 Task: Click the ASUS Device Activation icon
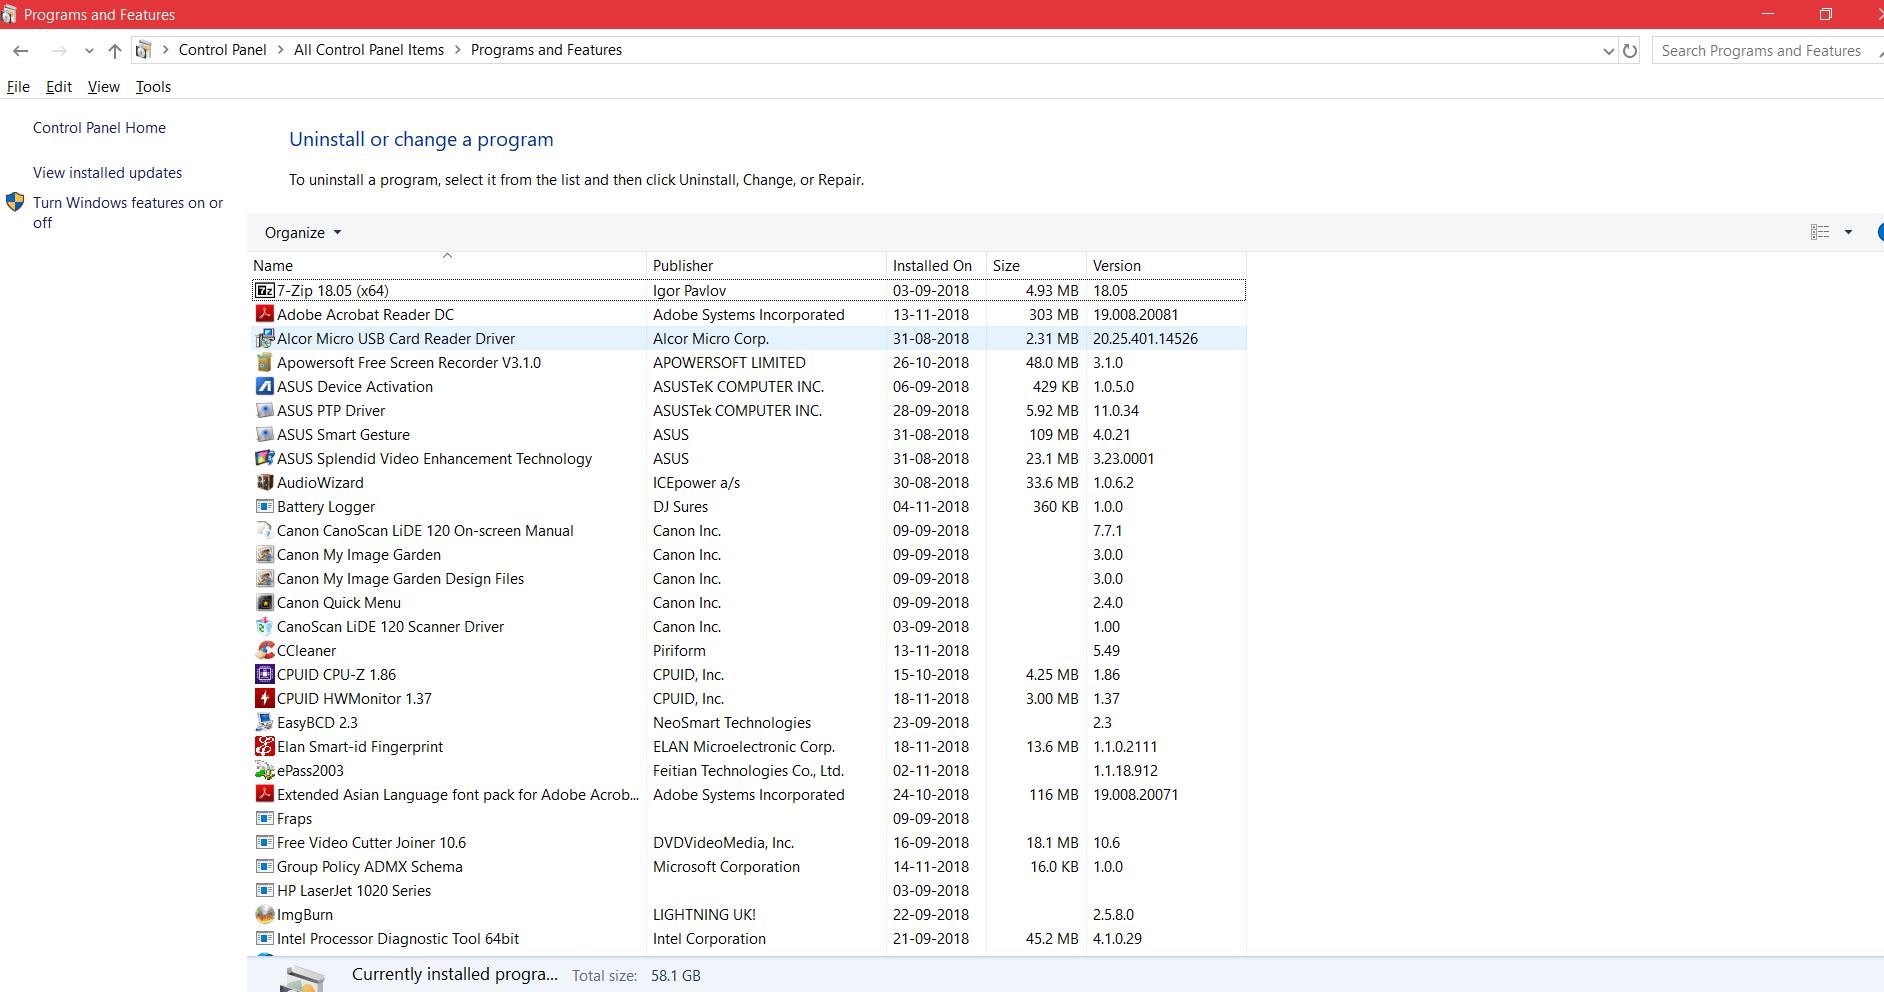tap(265, 386)
